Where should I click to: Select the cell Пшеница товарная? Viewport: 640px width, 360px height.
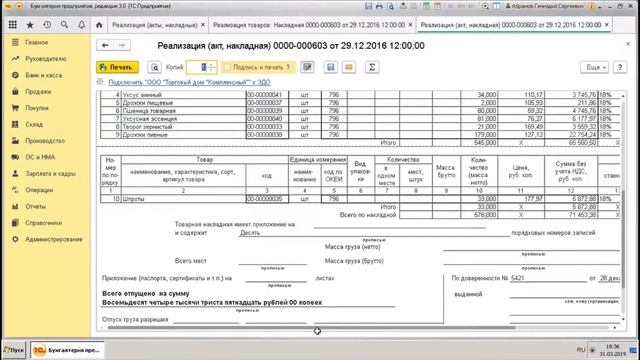coord(184,111)
